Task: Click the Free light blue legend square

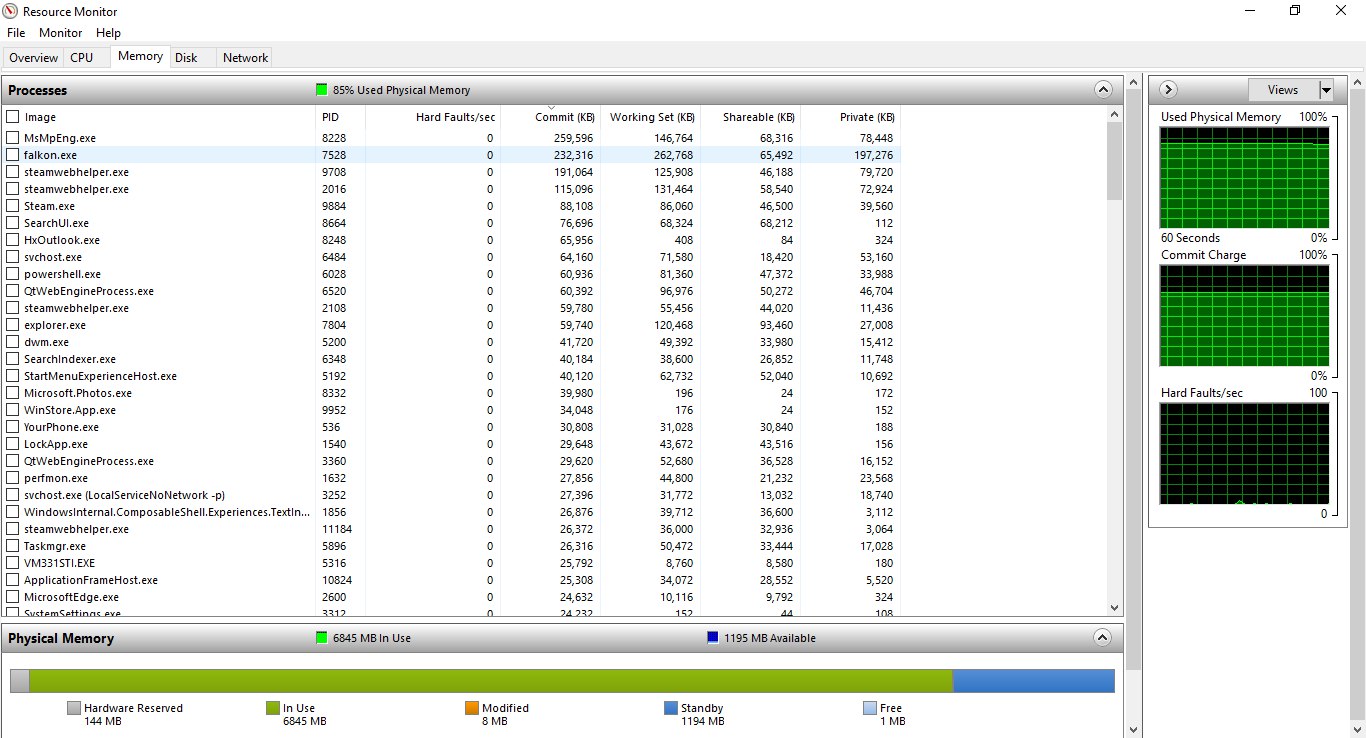Action: 869,708
